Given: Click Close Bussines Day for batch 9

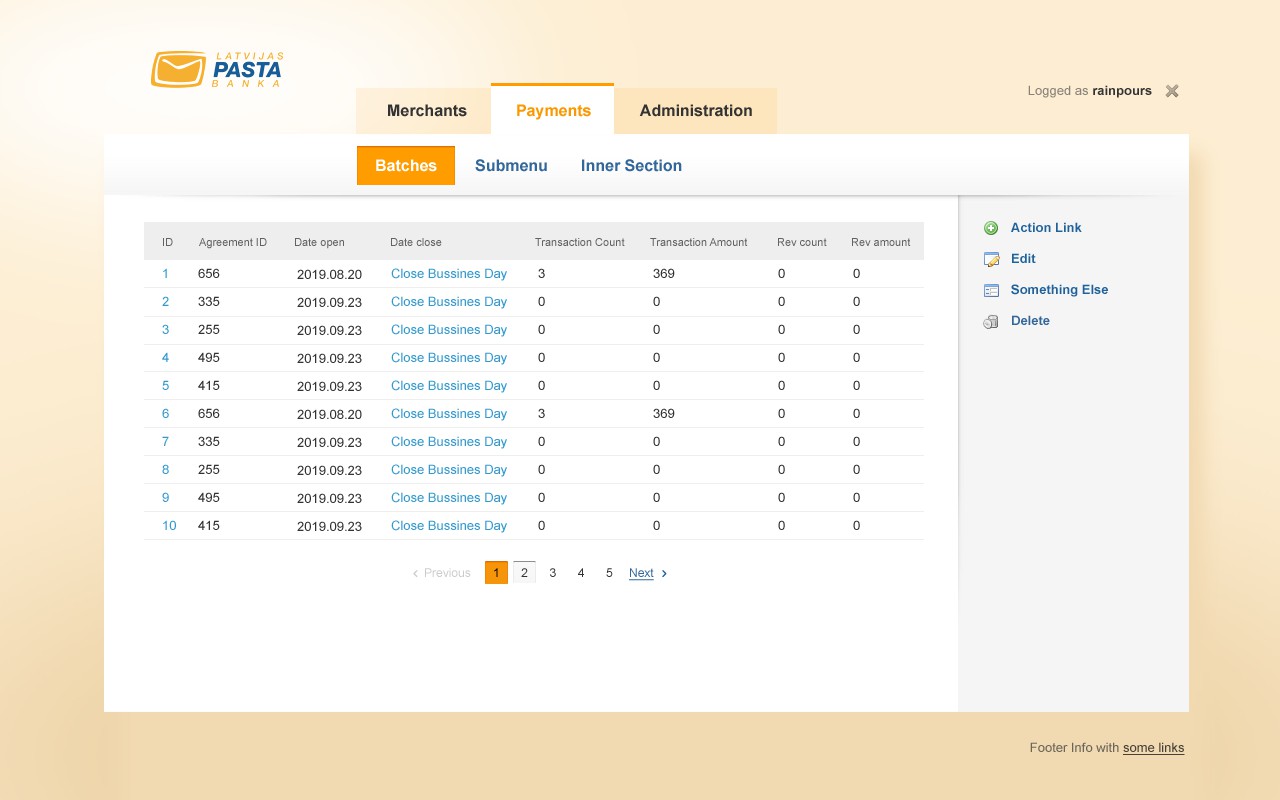Looking at the screenshot, I should tap(449, 498).
